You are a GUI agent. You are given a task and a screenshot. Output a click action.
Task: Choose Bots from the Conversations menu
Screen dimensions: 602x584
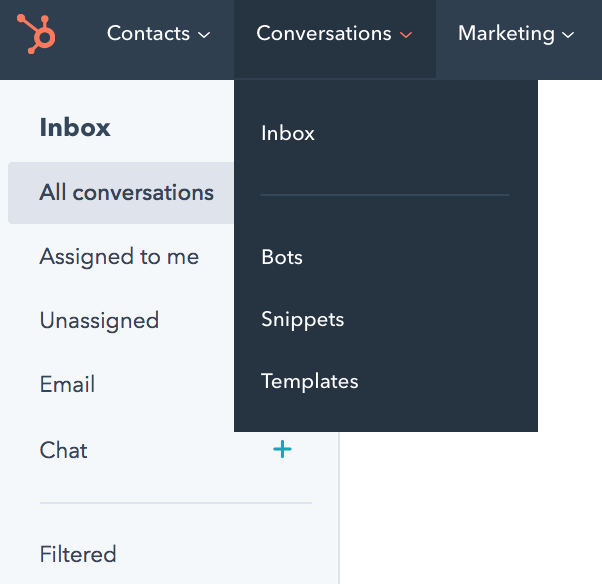[282, 257]
